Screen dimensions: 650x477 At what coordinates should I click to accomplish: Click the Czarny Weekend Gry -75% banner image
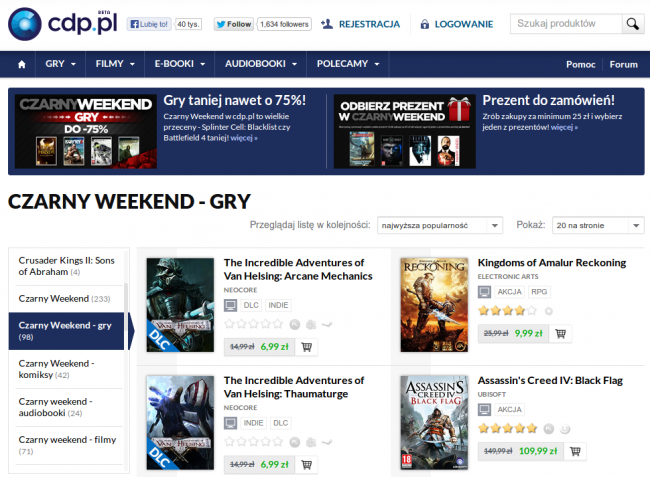(x=86, y=131)
